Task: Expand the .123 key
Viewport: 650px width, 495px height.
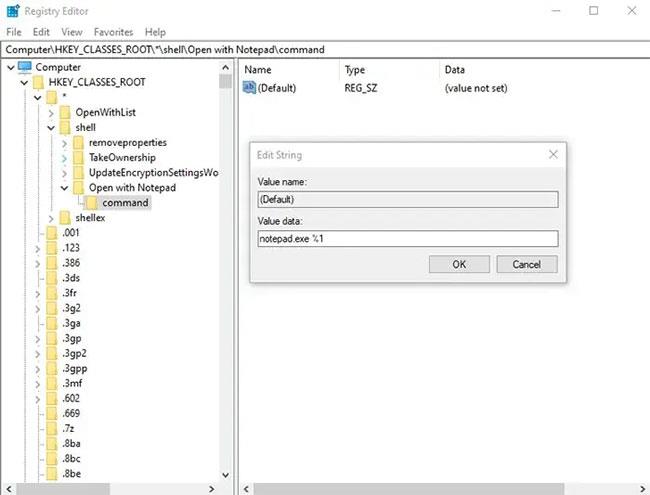Action: tap(38, 248)
